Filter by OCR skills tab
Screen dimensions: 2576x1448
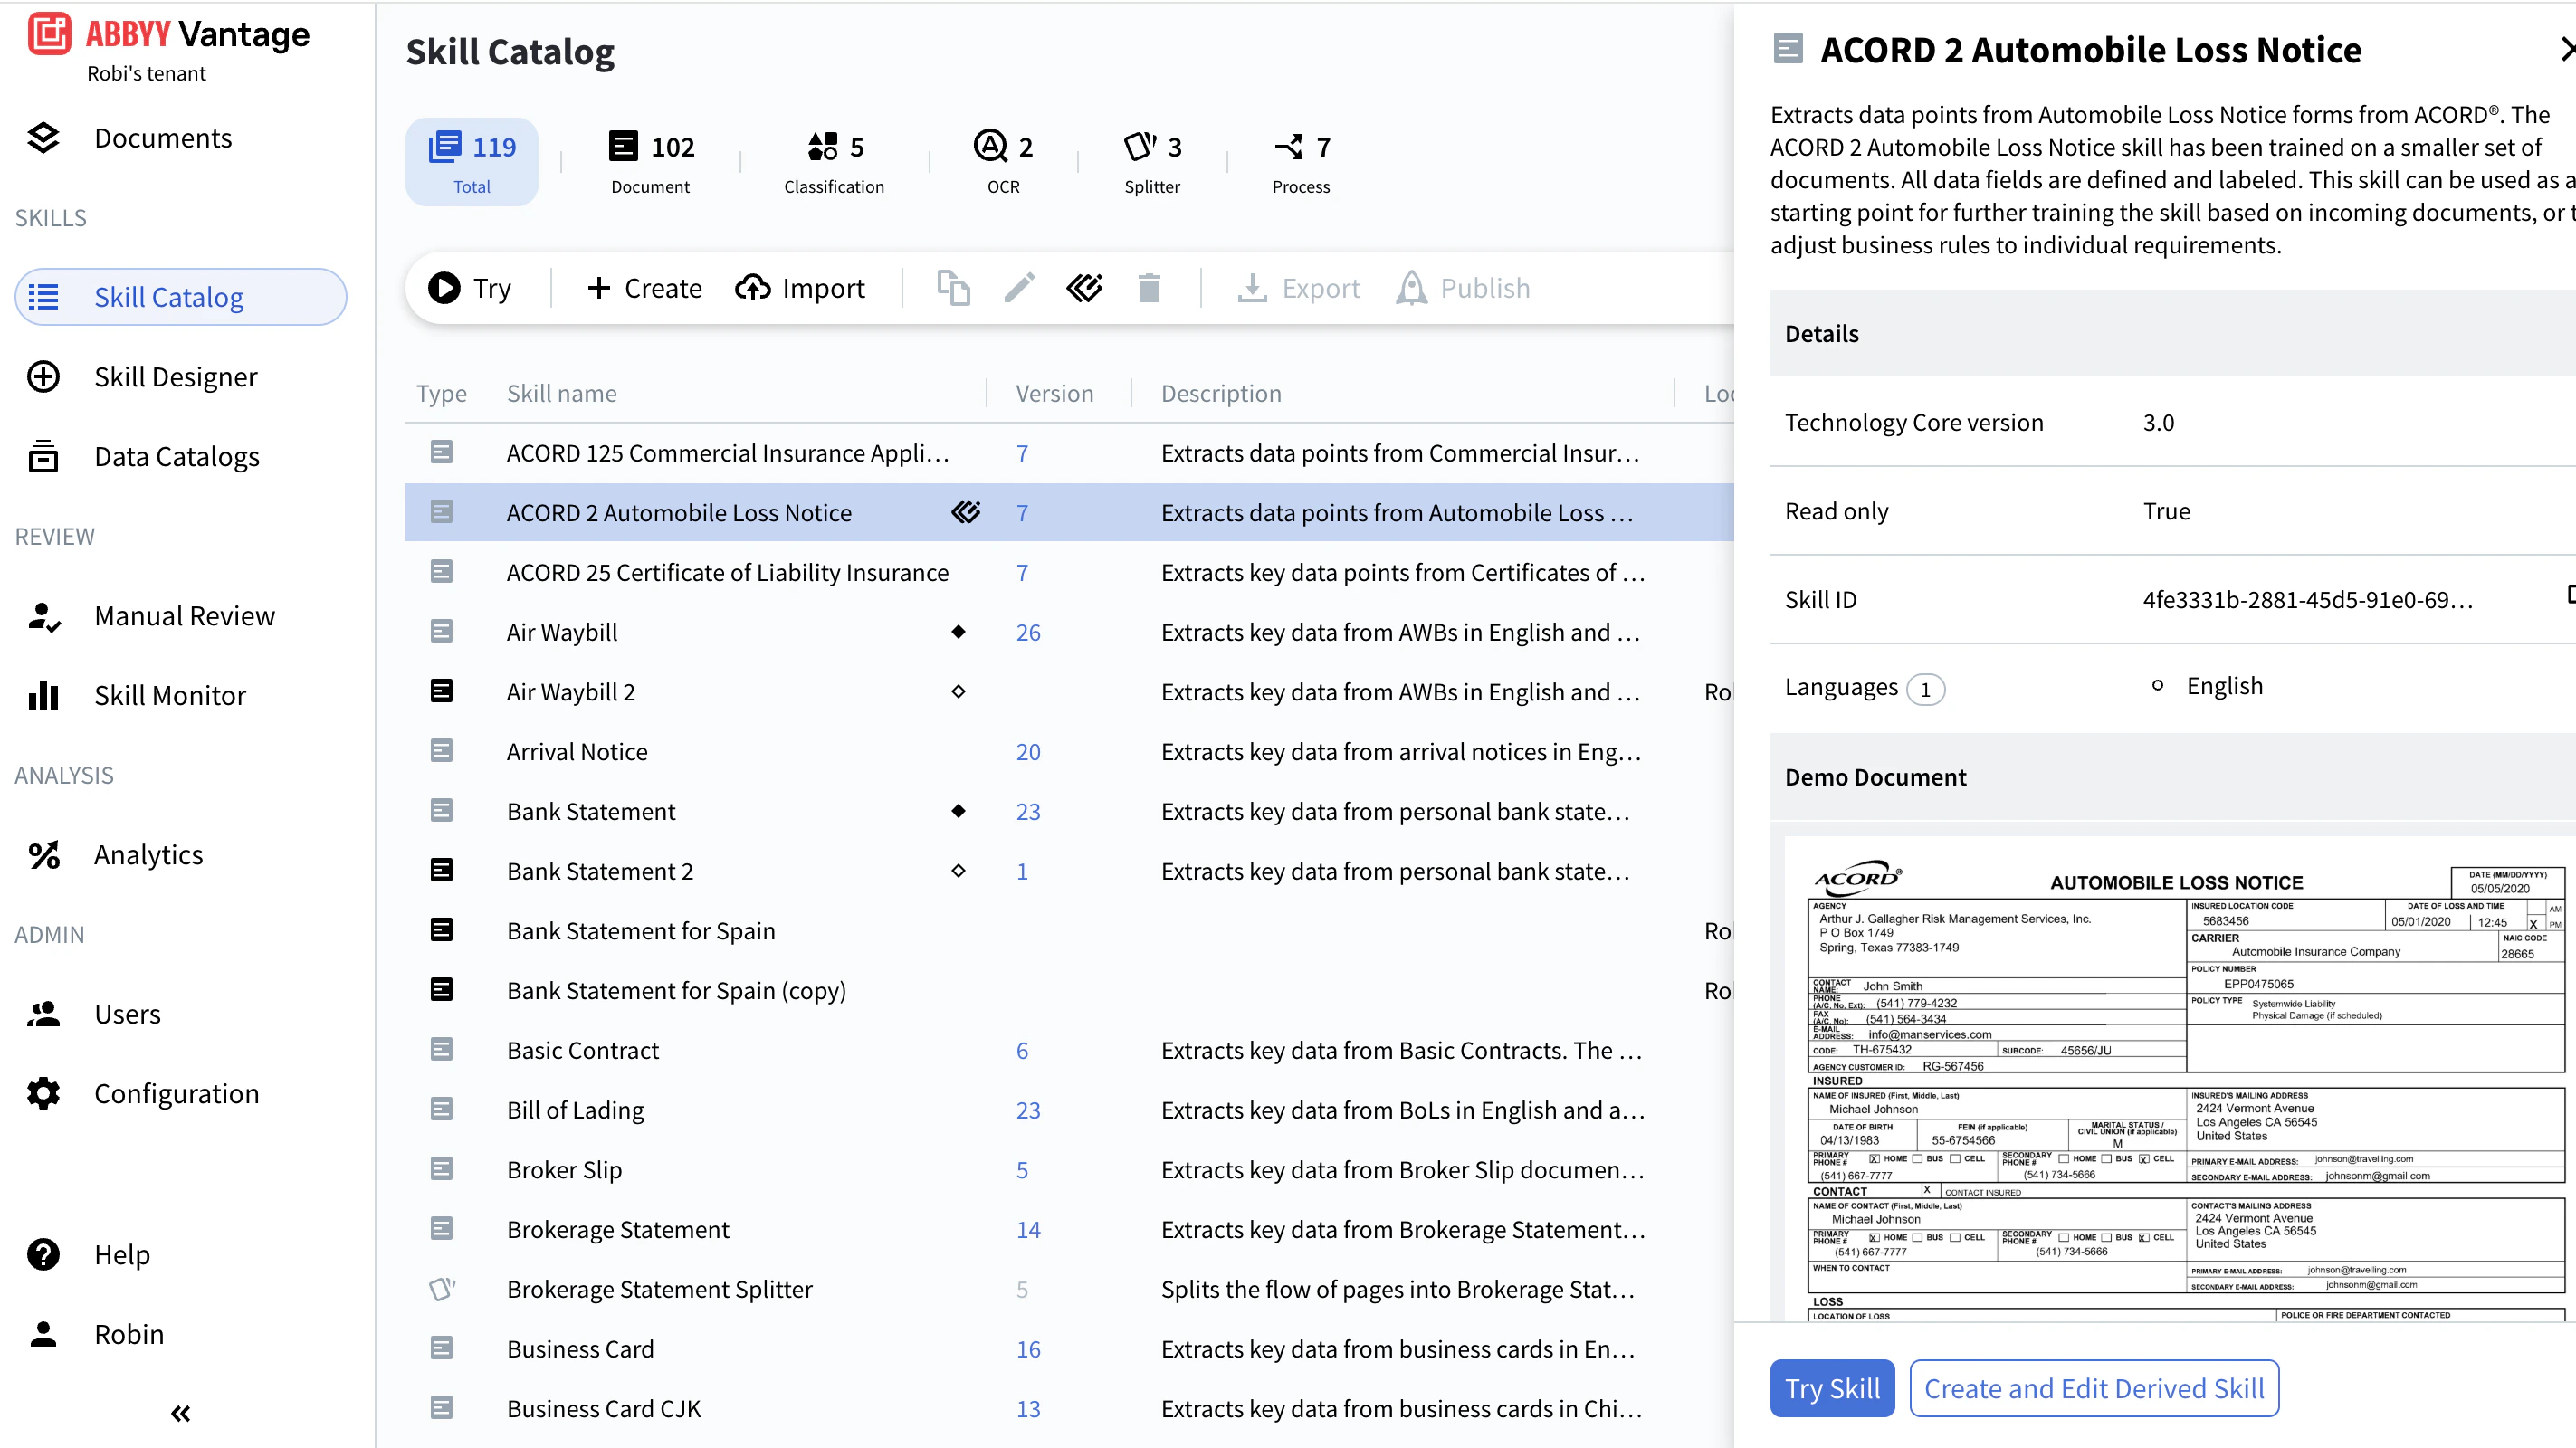click(1003, 162)
